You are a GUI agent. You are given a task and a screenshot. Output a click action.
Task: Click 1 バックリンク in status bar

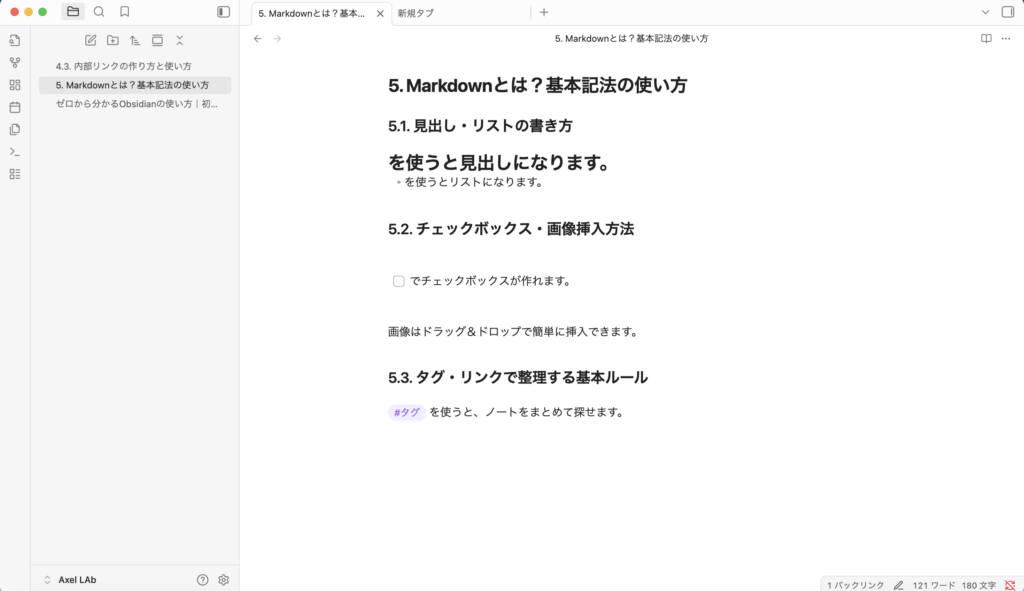855,584
